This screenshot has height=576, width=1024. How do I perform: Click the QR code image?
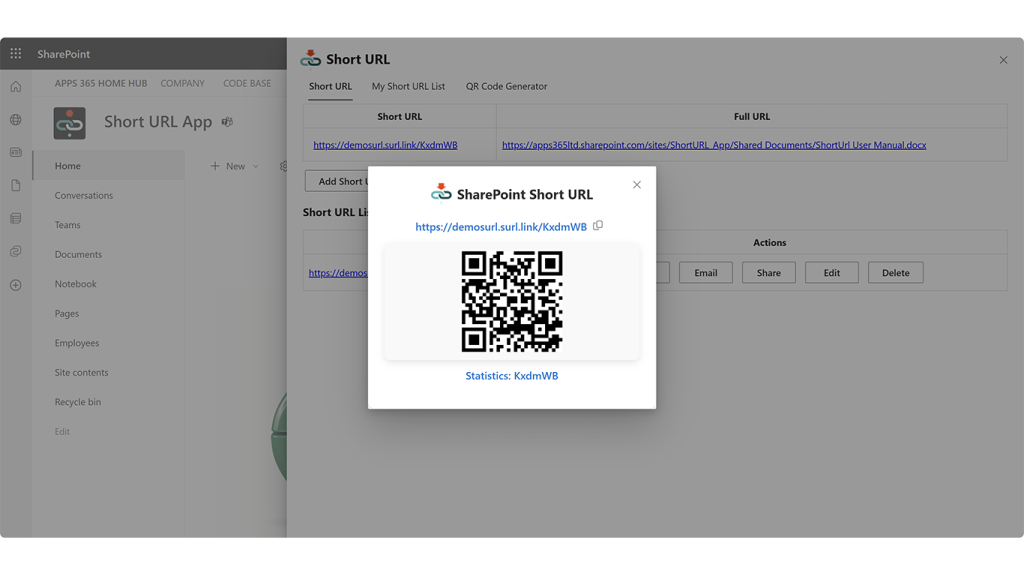point(512,302)
